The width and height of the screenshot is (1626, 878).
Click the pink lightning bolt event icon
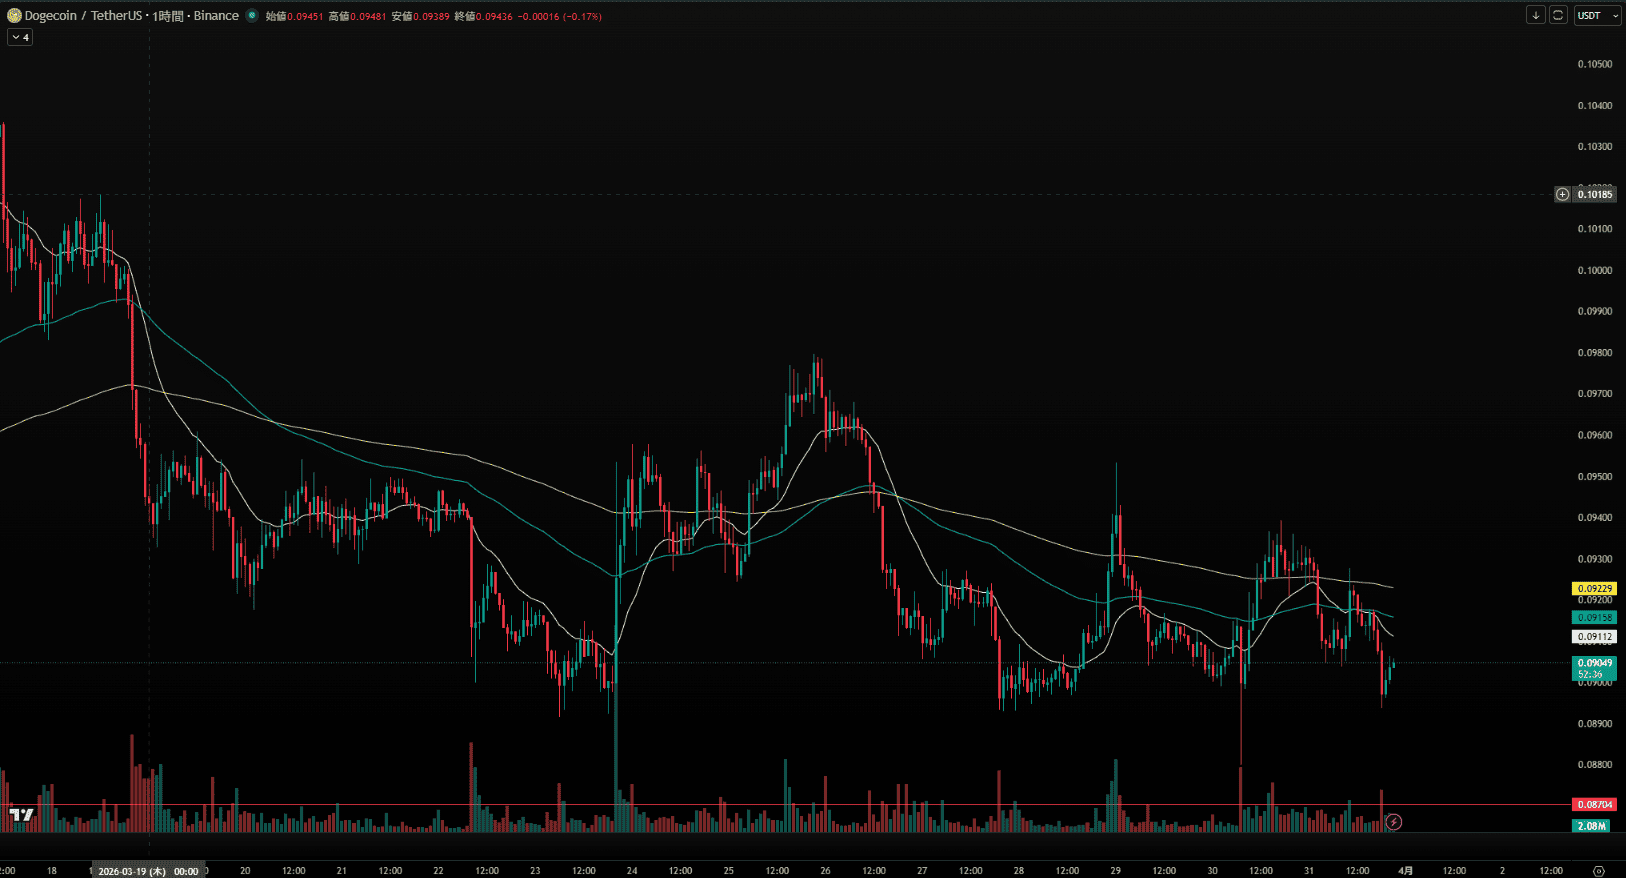pos(1393,822)
